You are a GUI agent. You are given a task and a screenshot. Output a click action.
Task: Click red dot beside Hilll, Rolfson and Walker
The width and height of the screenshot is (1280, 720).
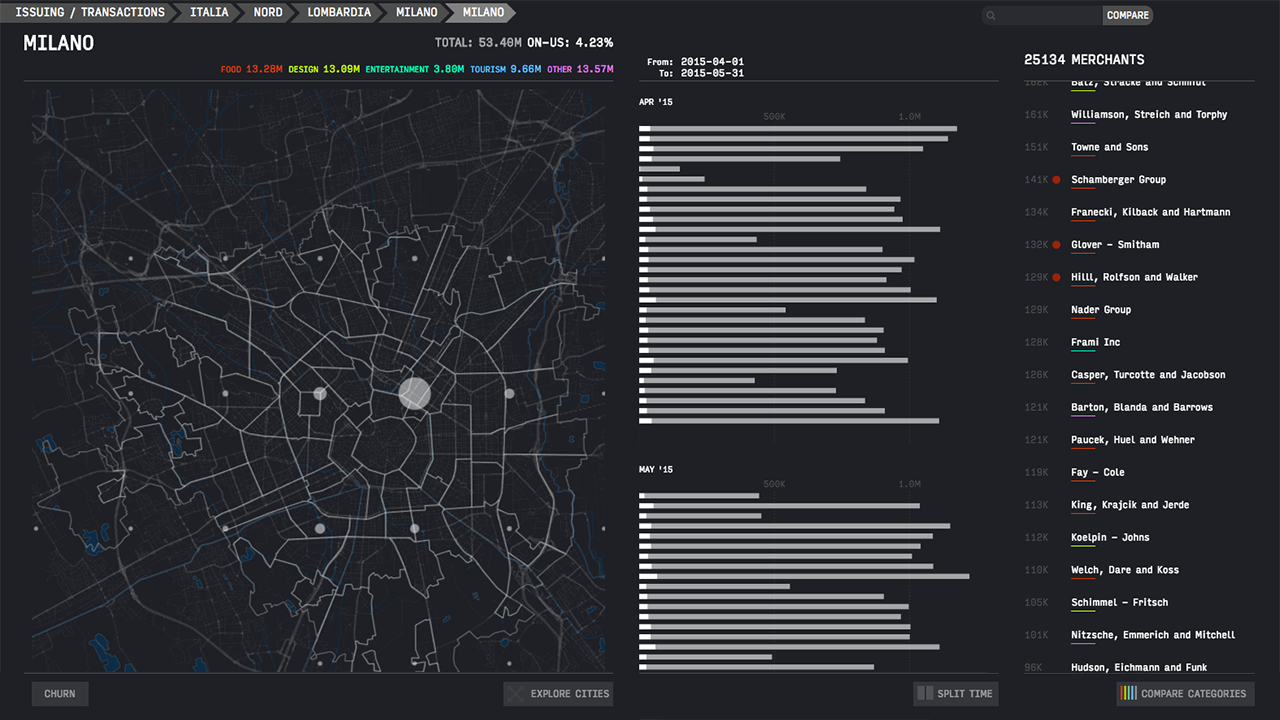coord(1056,277)
